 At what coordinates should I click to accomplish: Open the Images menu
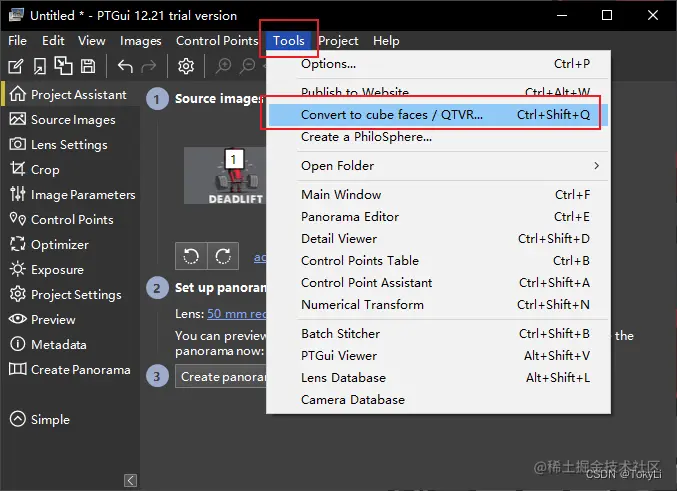coord(141,41)
